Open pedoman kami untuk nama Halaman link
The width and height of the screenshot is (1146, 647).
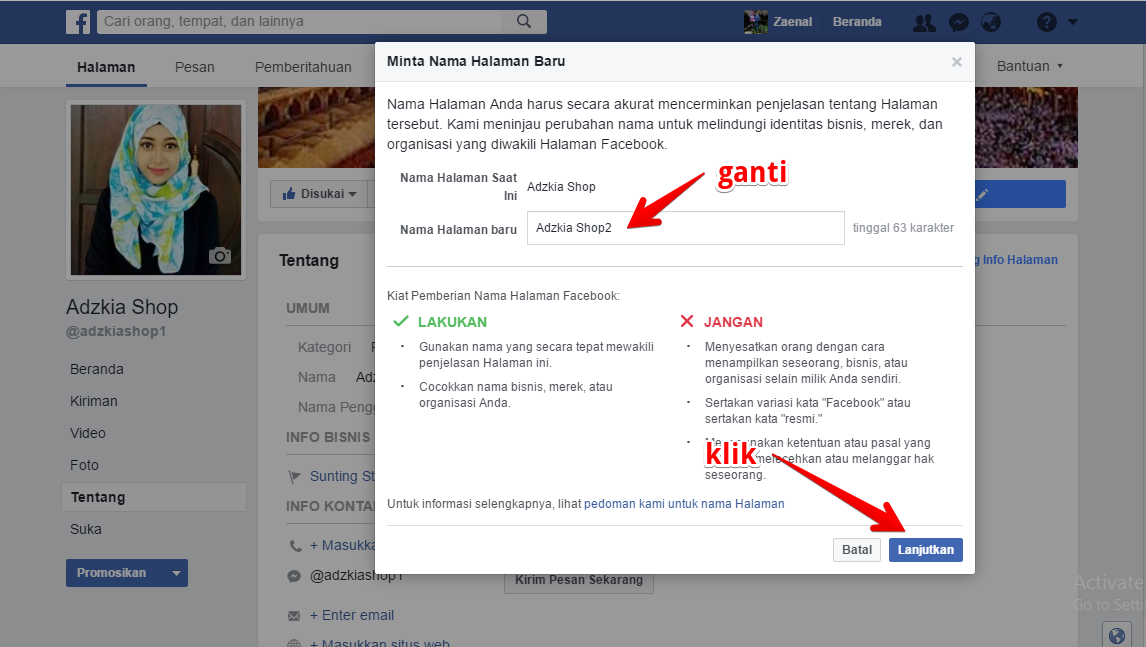pyautogui.click(x=684, y=504)
